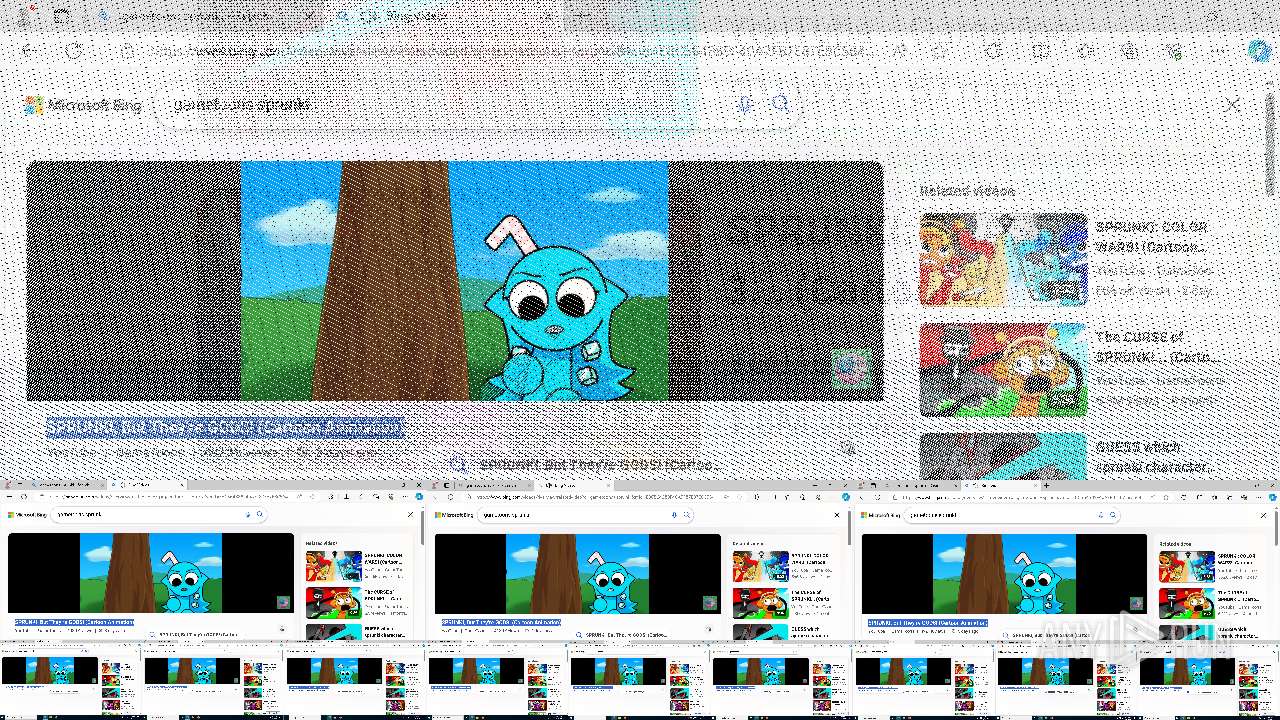Open the highlighted Sprunki video title link
The image size is (1280, 720).
(x=225, y=427)
